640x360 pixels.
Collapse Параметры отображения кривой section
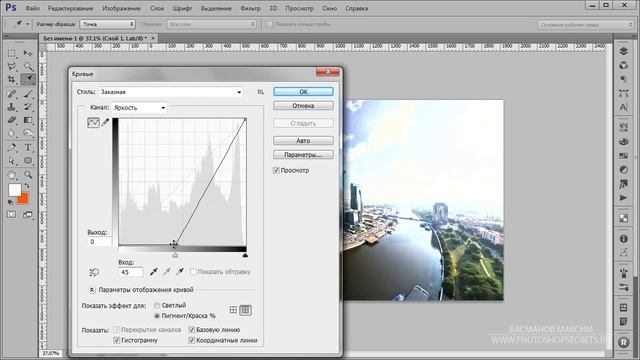click(x=92, y=289)
